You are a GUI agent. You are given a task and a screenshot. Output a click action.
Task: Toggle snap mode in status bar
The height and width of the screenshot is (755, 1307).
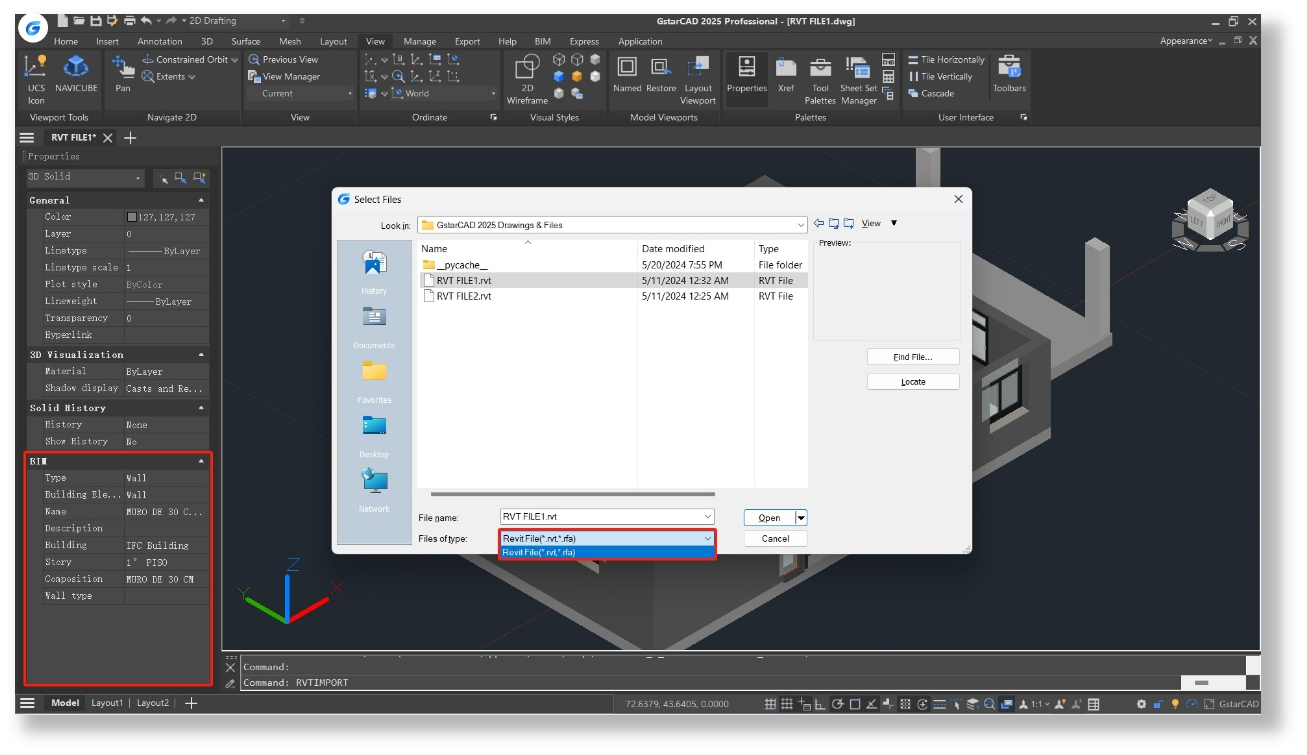pos(771,704)
